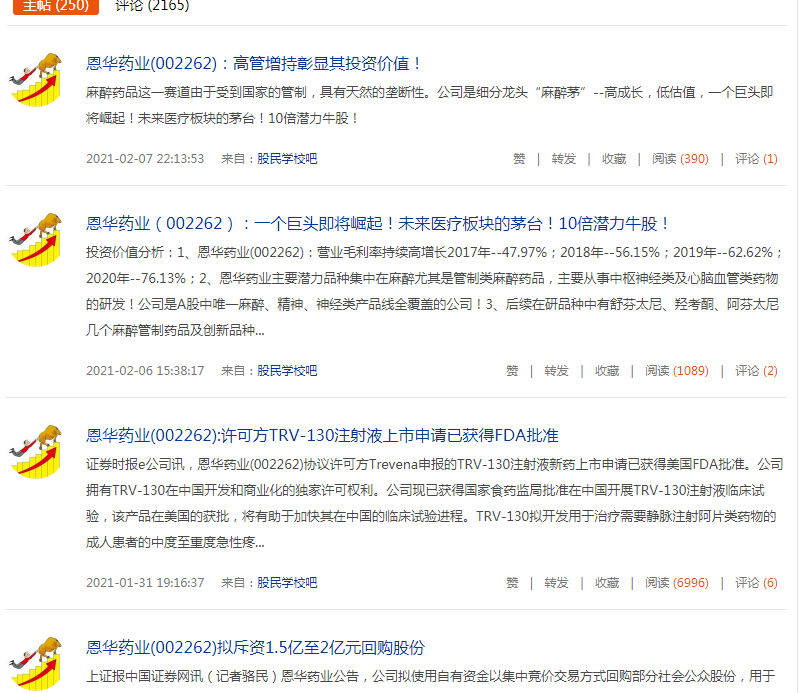Viewport: 811px width, 693px height.
Task: Open avatar of the TRV-130 FDA post
Action: click(36, 451)
